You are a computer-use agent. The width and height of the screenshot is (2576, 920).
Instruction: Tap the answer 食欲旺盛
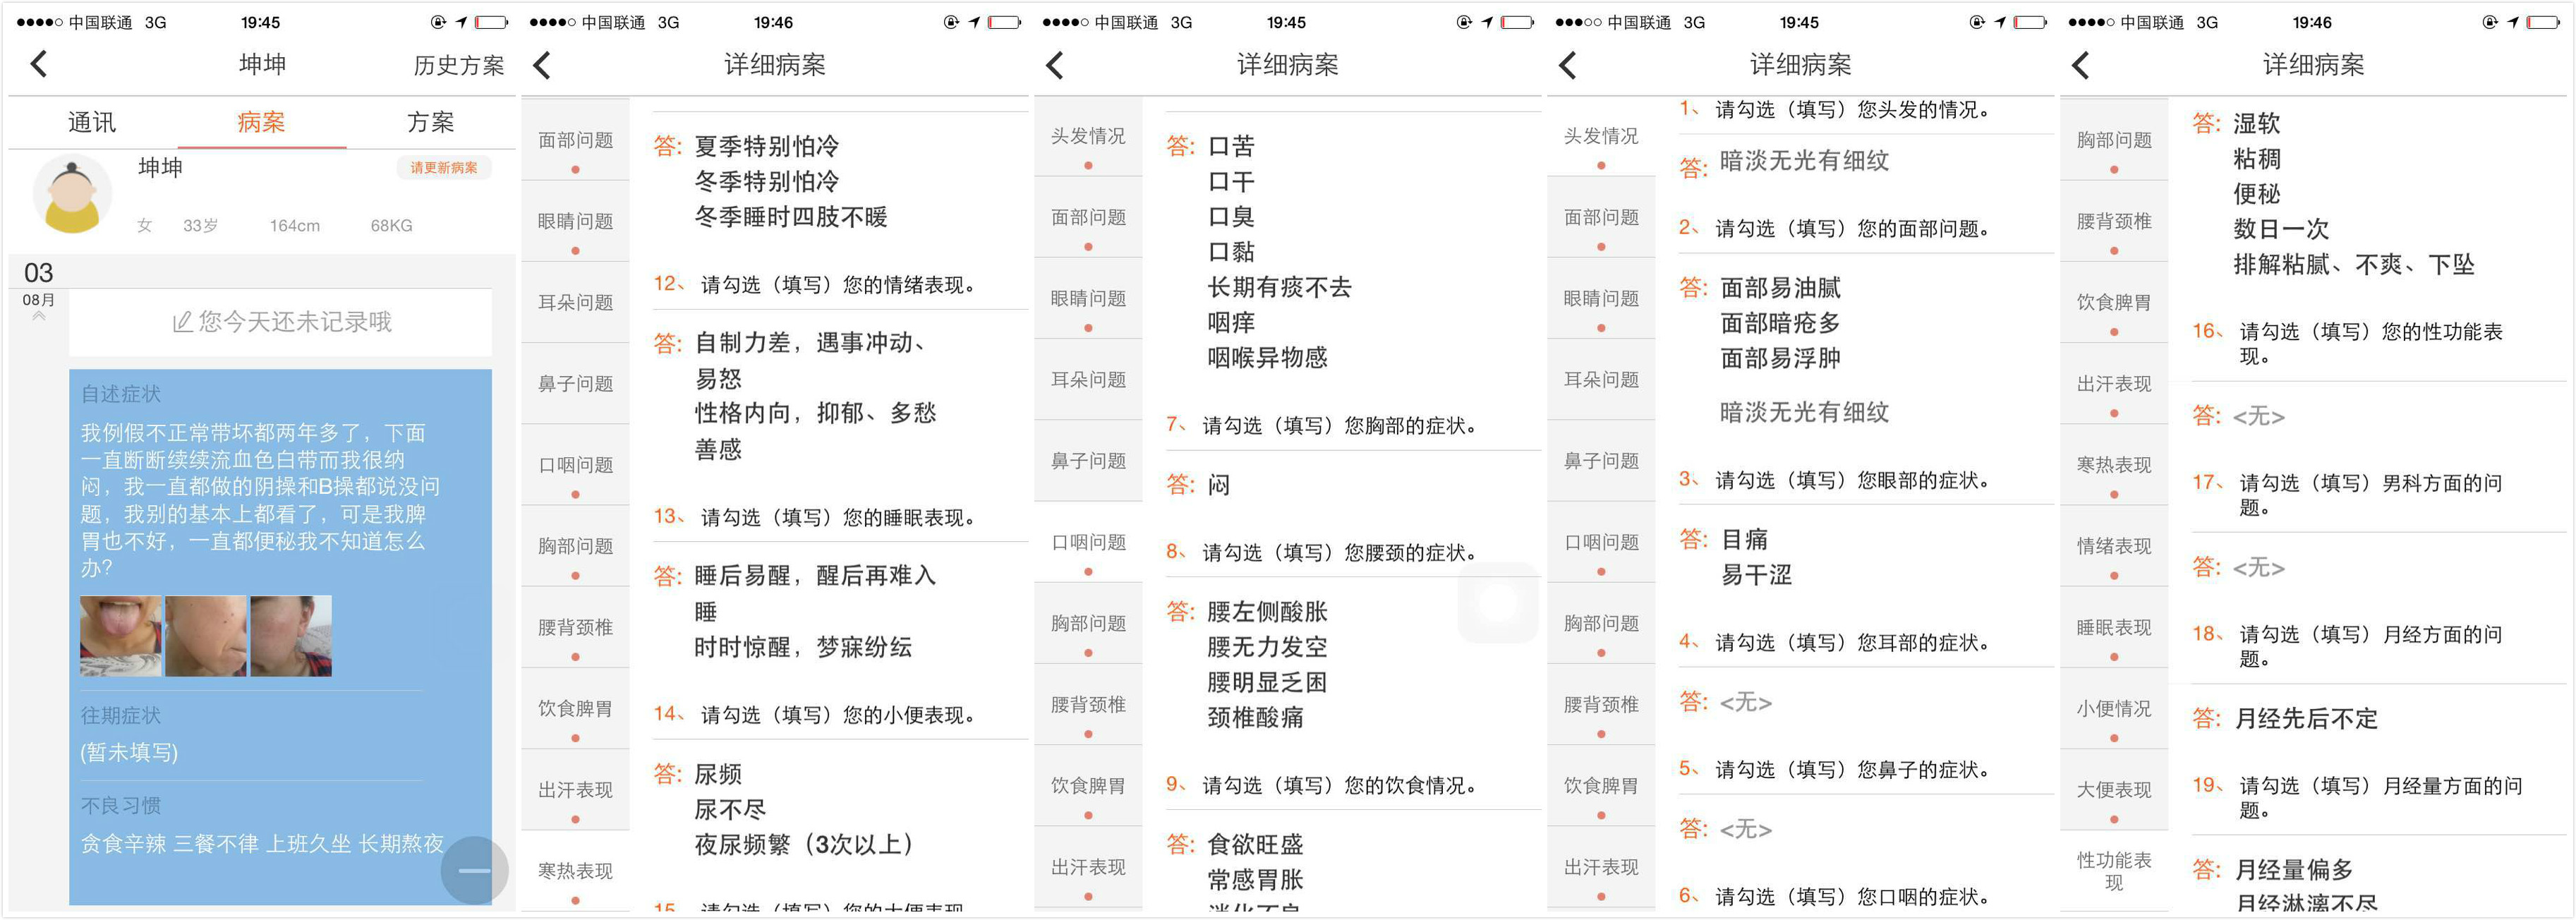[x=1255, y=844]
